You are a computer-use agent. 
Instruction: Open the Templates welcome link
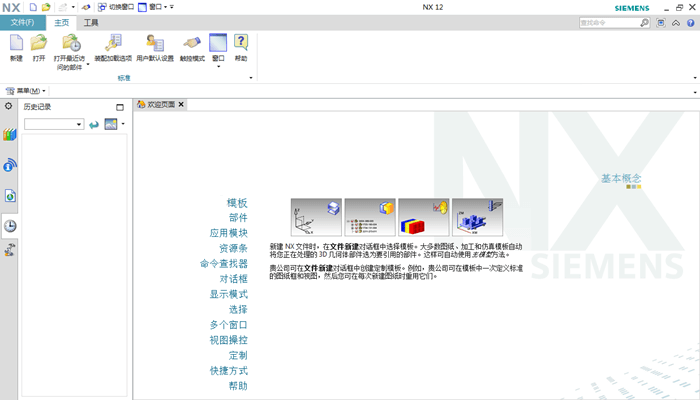point(237,203)
